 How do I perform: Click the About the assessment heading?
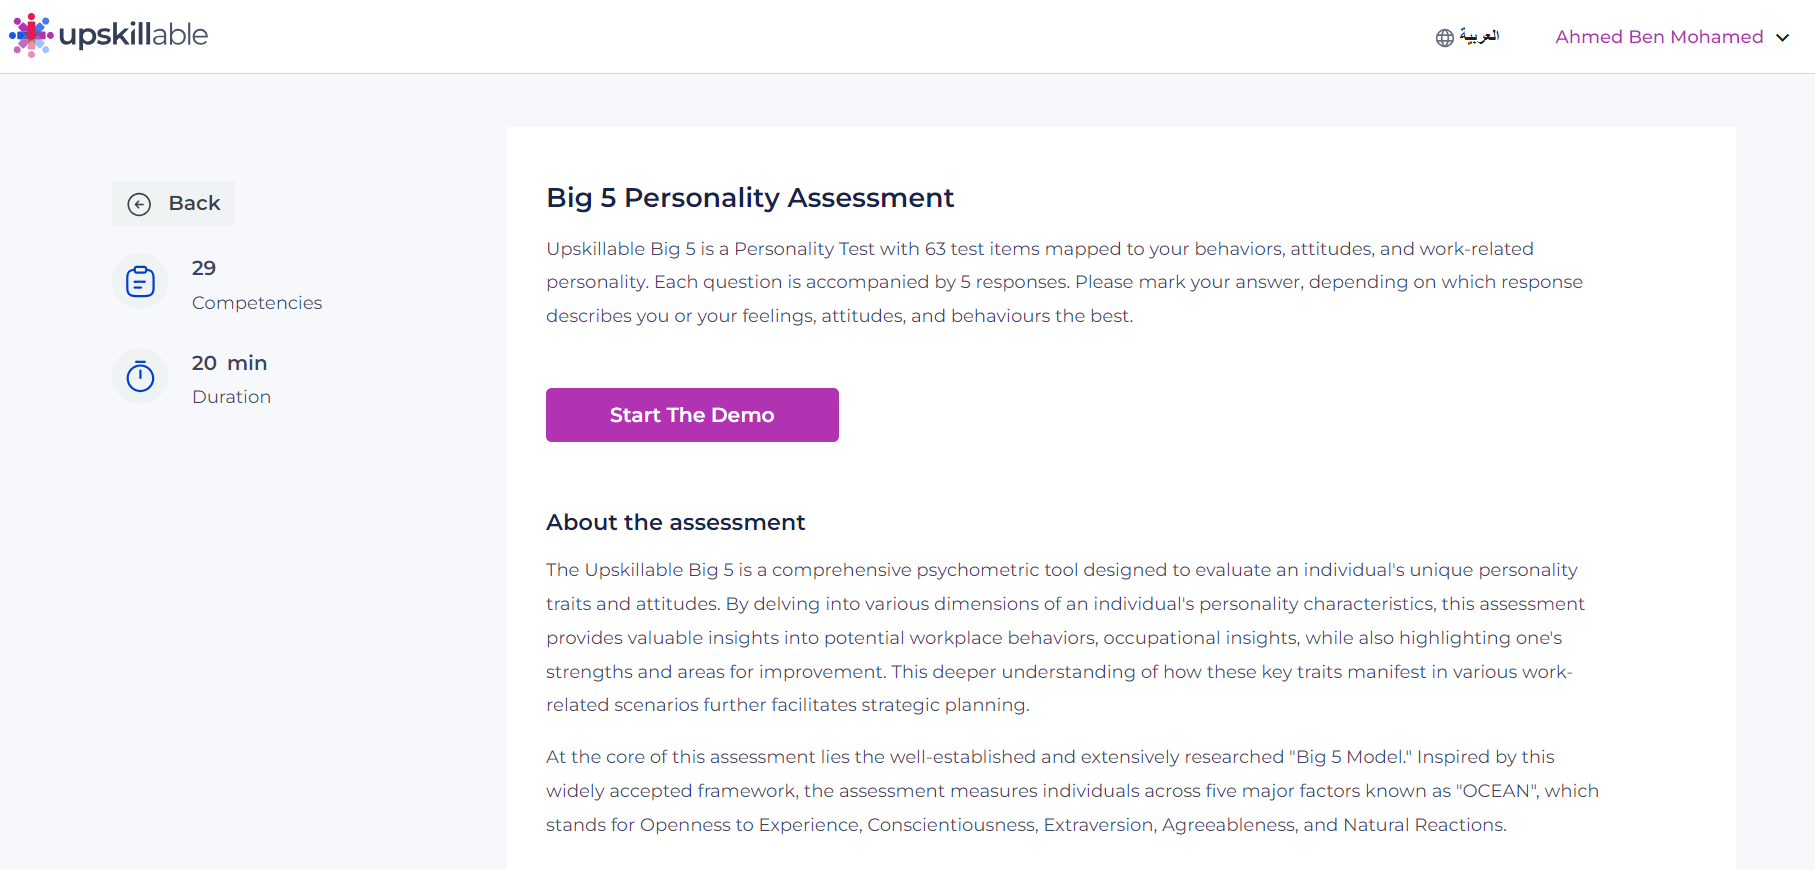pos(675,522)
